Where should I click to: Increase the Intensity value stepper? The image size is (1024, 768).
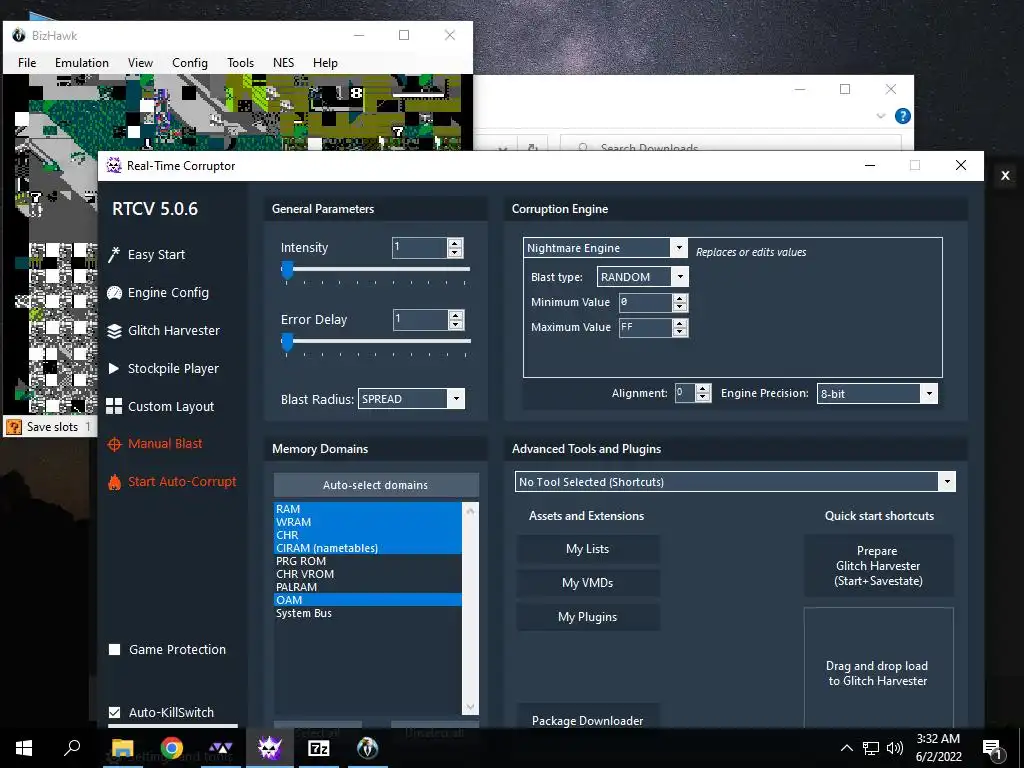455,243
